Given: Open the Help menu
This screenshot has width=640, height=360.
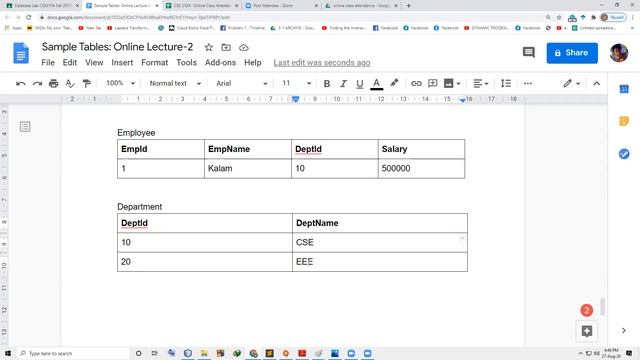Looking at the screenshot, I should pyautogui.click(x=253, y=62).
